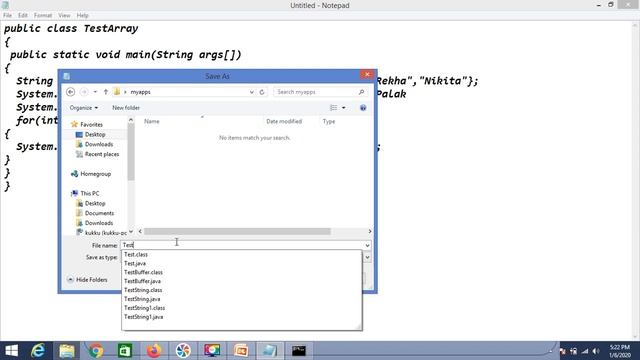This screenshot has height=360, width=640.
Task: Expand the address bar history dropdown
Action: click(251, 92)
